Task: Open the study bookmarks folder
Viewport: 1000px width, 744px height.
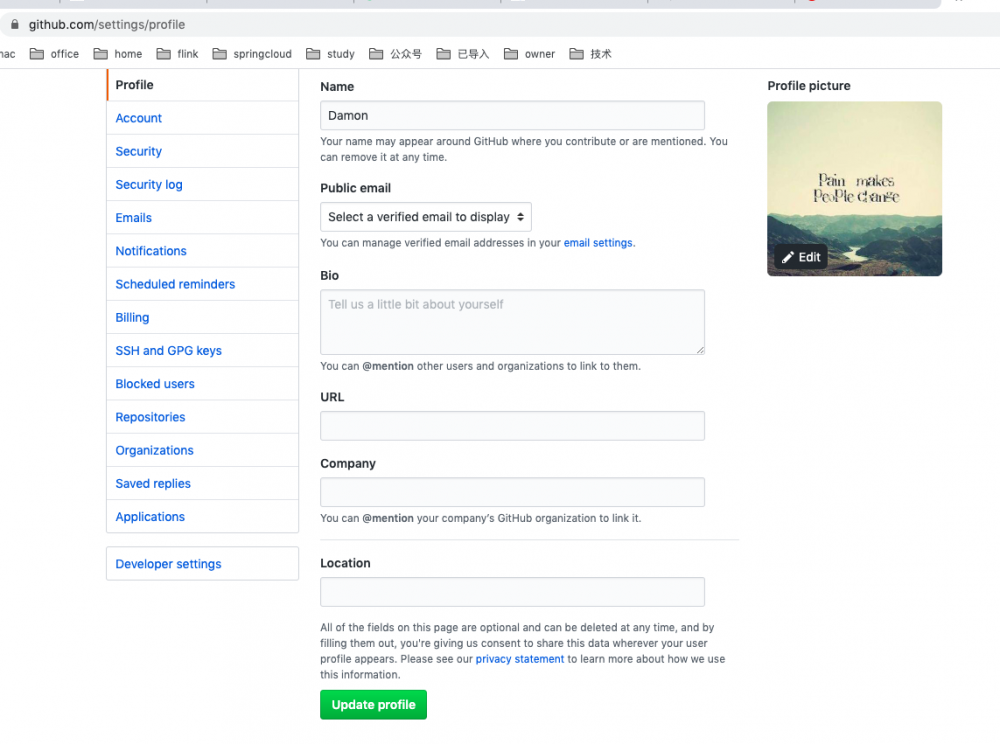Action: click(x=330, y=54)
